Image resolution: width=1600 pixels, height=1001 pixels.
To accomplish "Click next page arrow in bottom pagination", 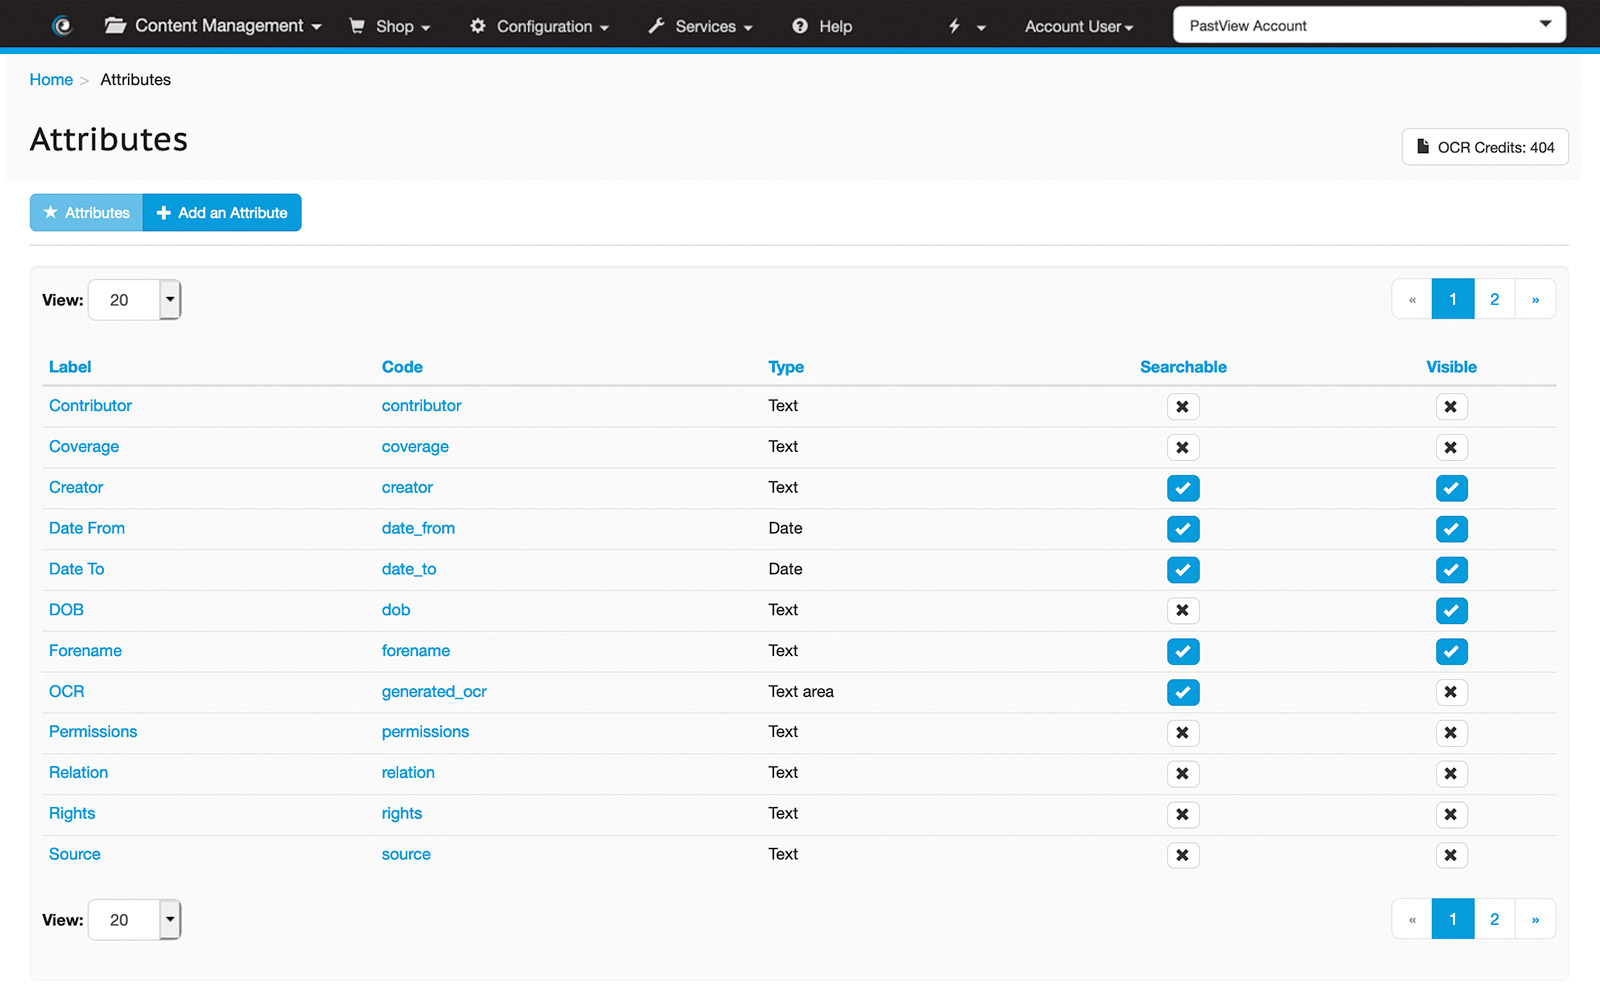I will point(1535,919).
